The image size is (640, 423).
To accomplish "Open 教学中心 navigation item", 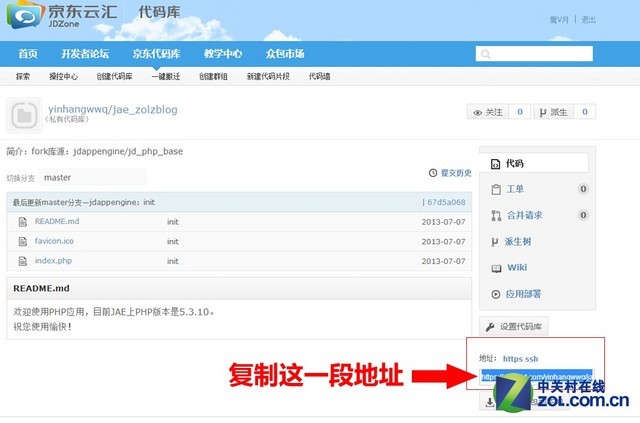I will point(223,53).
